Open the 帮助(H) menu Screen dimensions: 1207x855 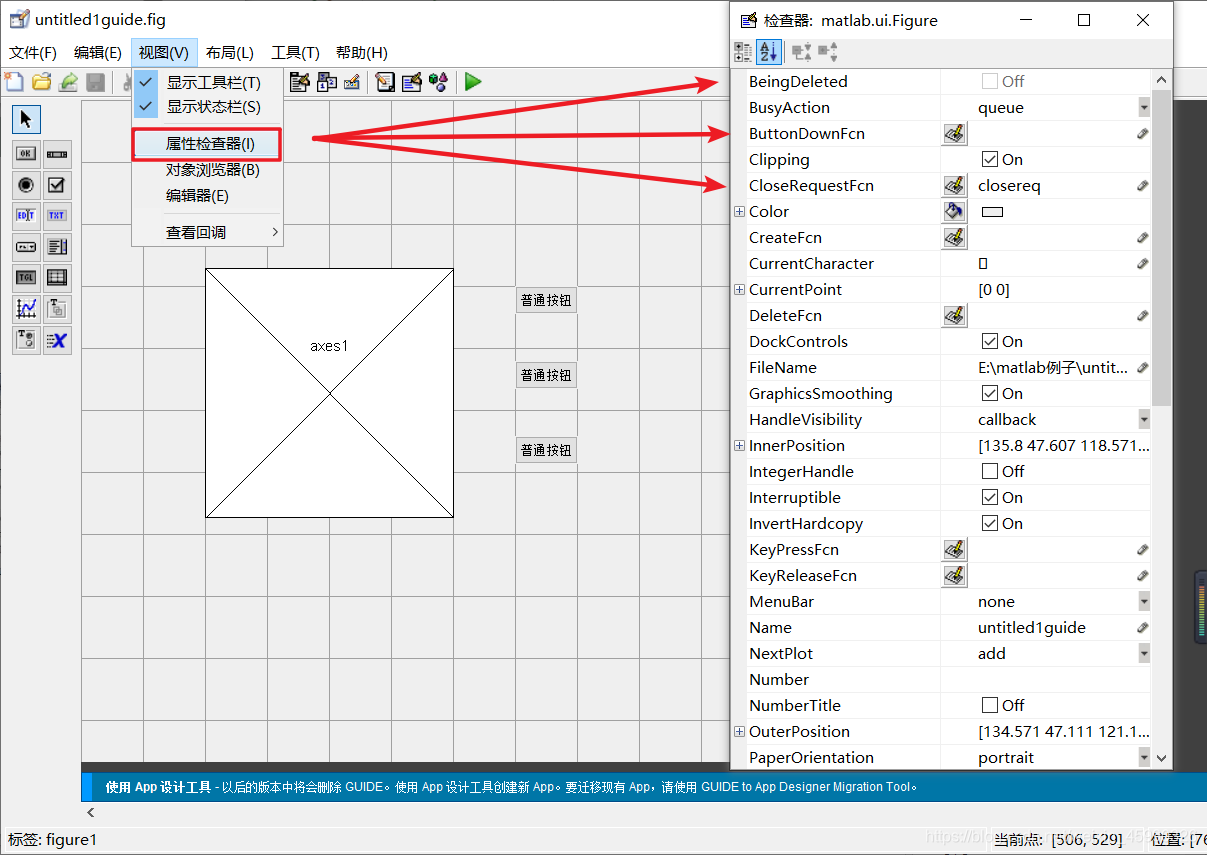click(x=362, y=53)
